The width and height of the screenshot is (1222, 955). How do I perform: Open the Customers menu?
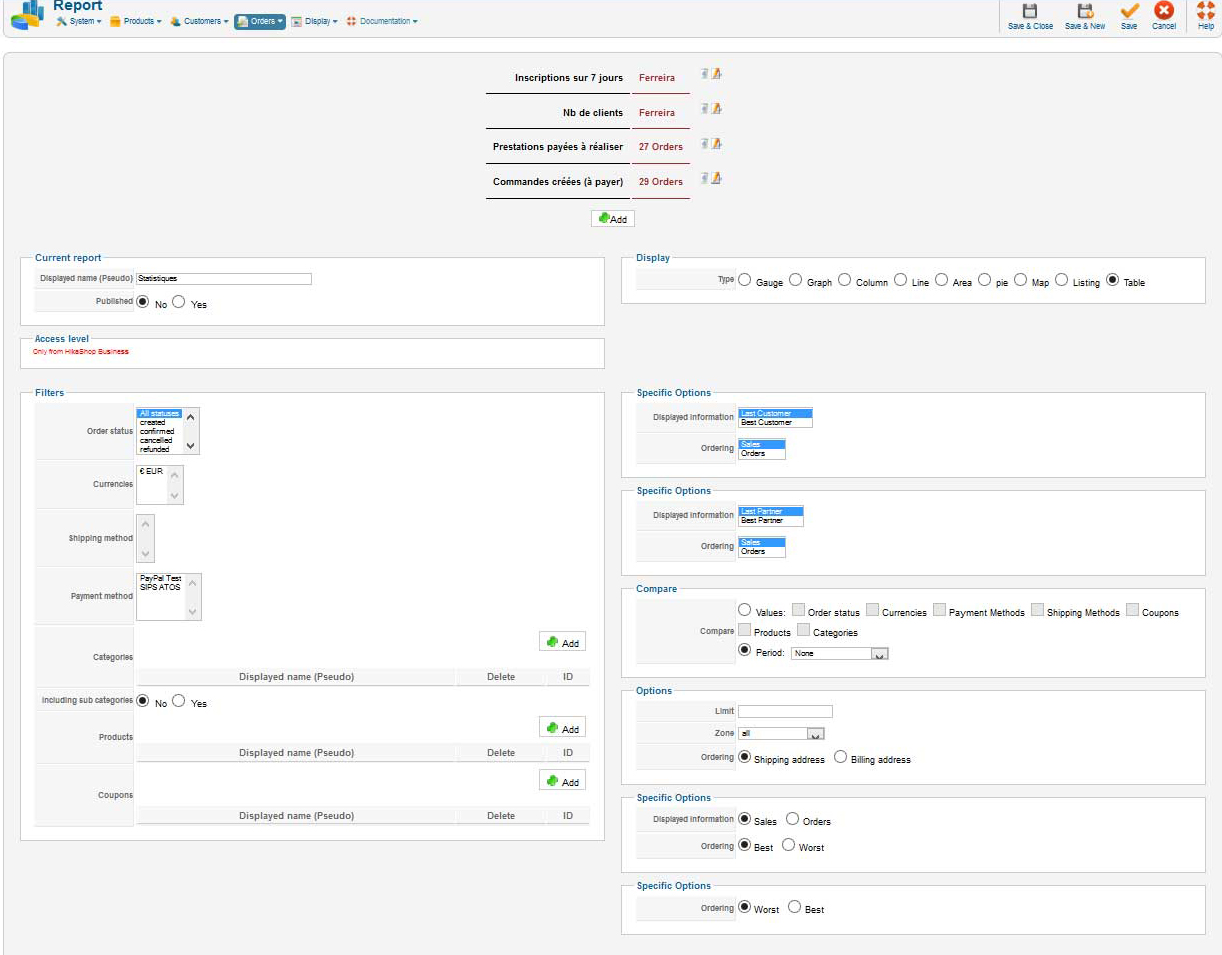tap(199, 21)
